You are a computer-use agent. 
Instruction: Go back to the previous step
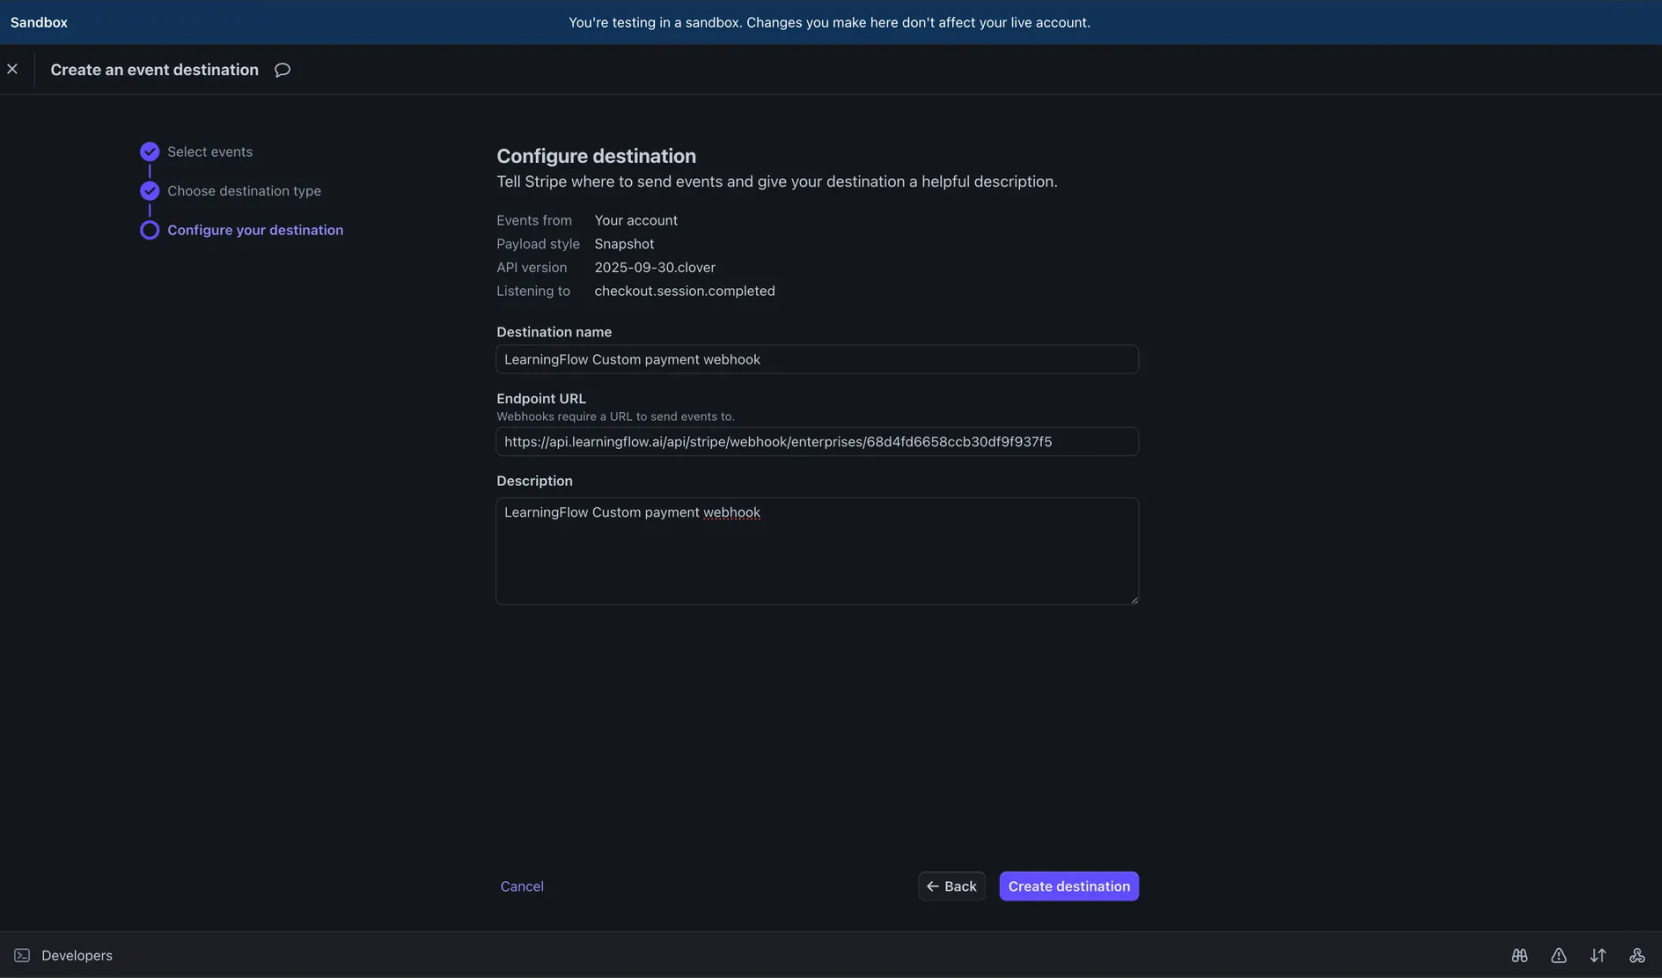(x=950, y=886)
